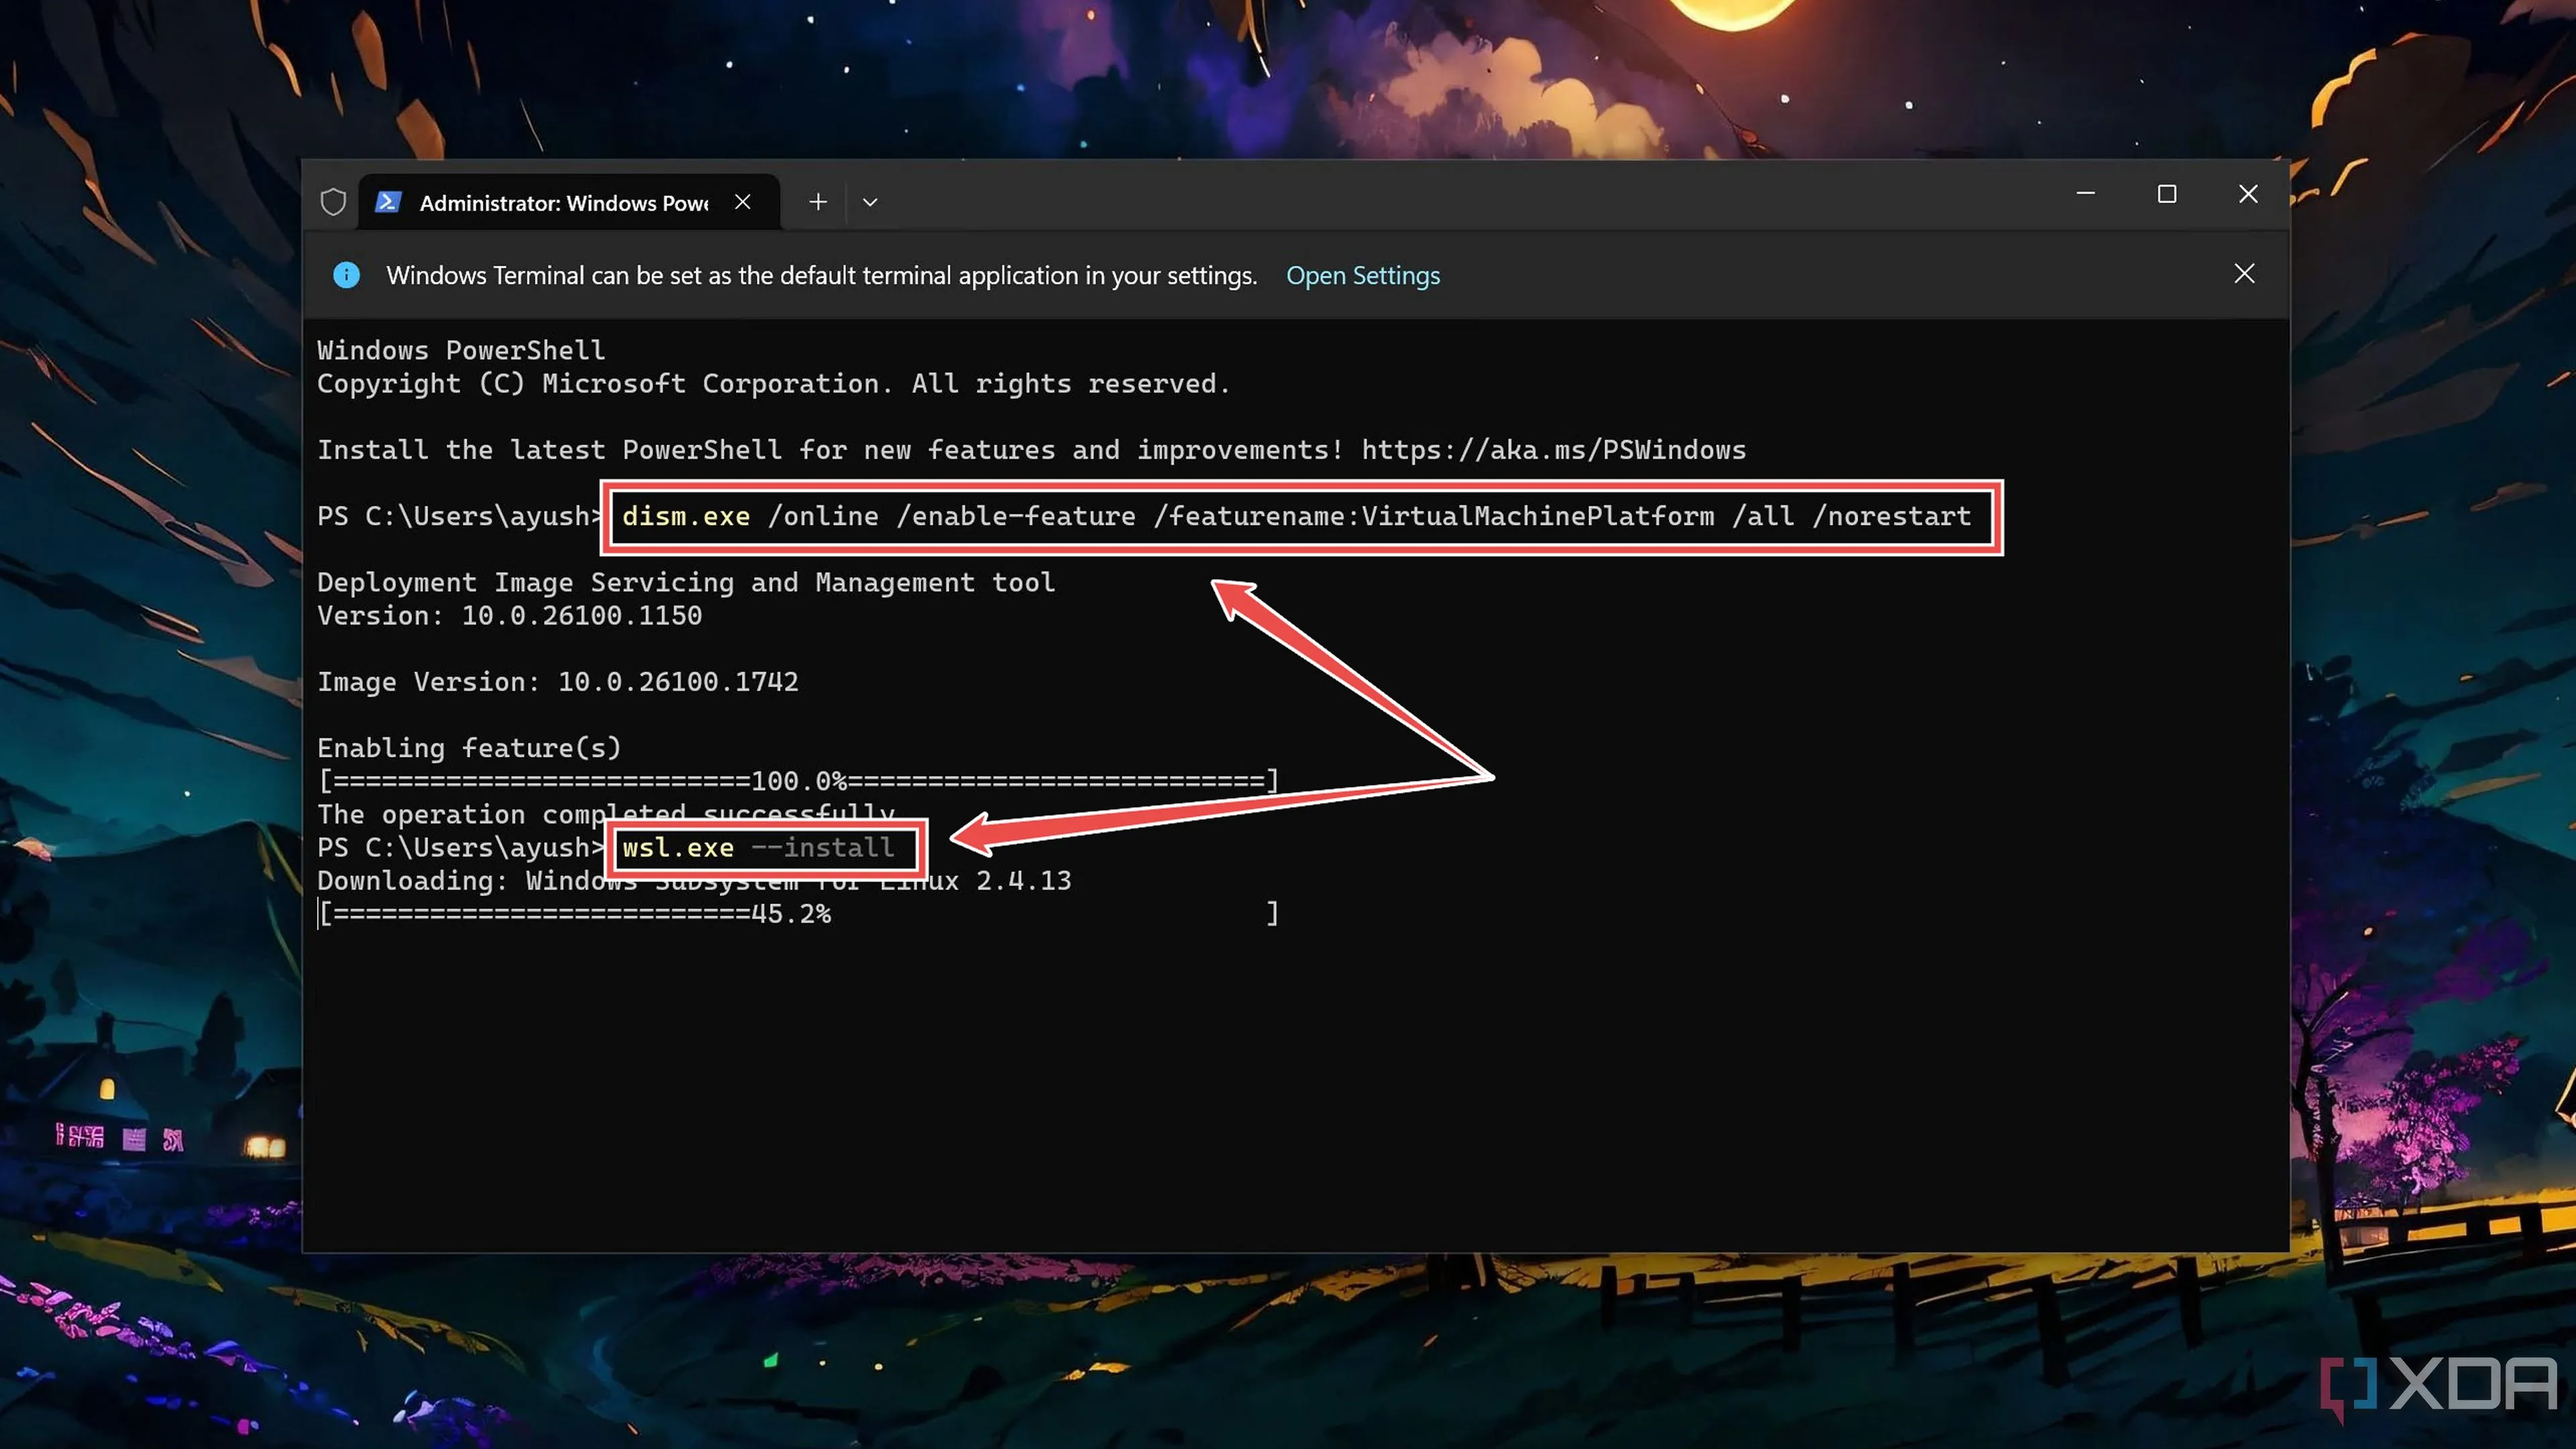
Task: Click the first 'PS C:\Users\ayush>' prompt
Action: 460,517
